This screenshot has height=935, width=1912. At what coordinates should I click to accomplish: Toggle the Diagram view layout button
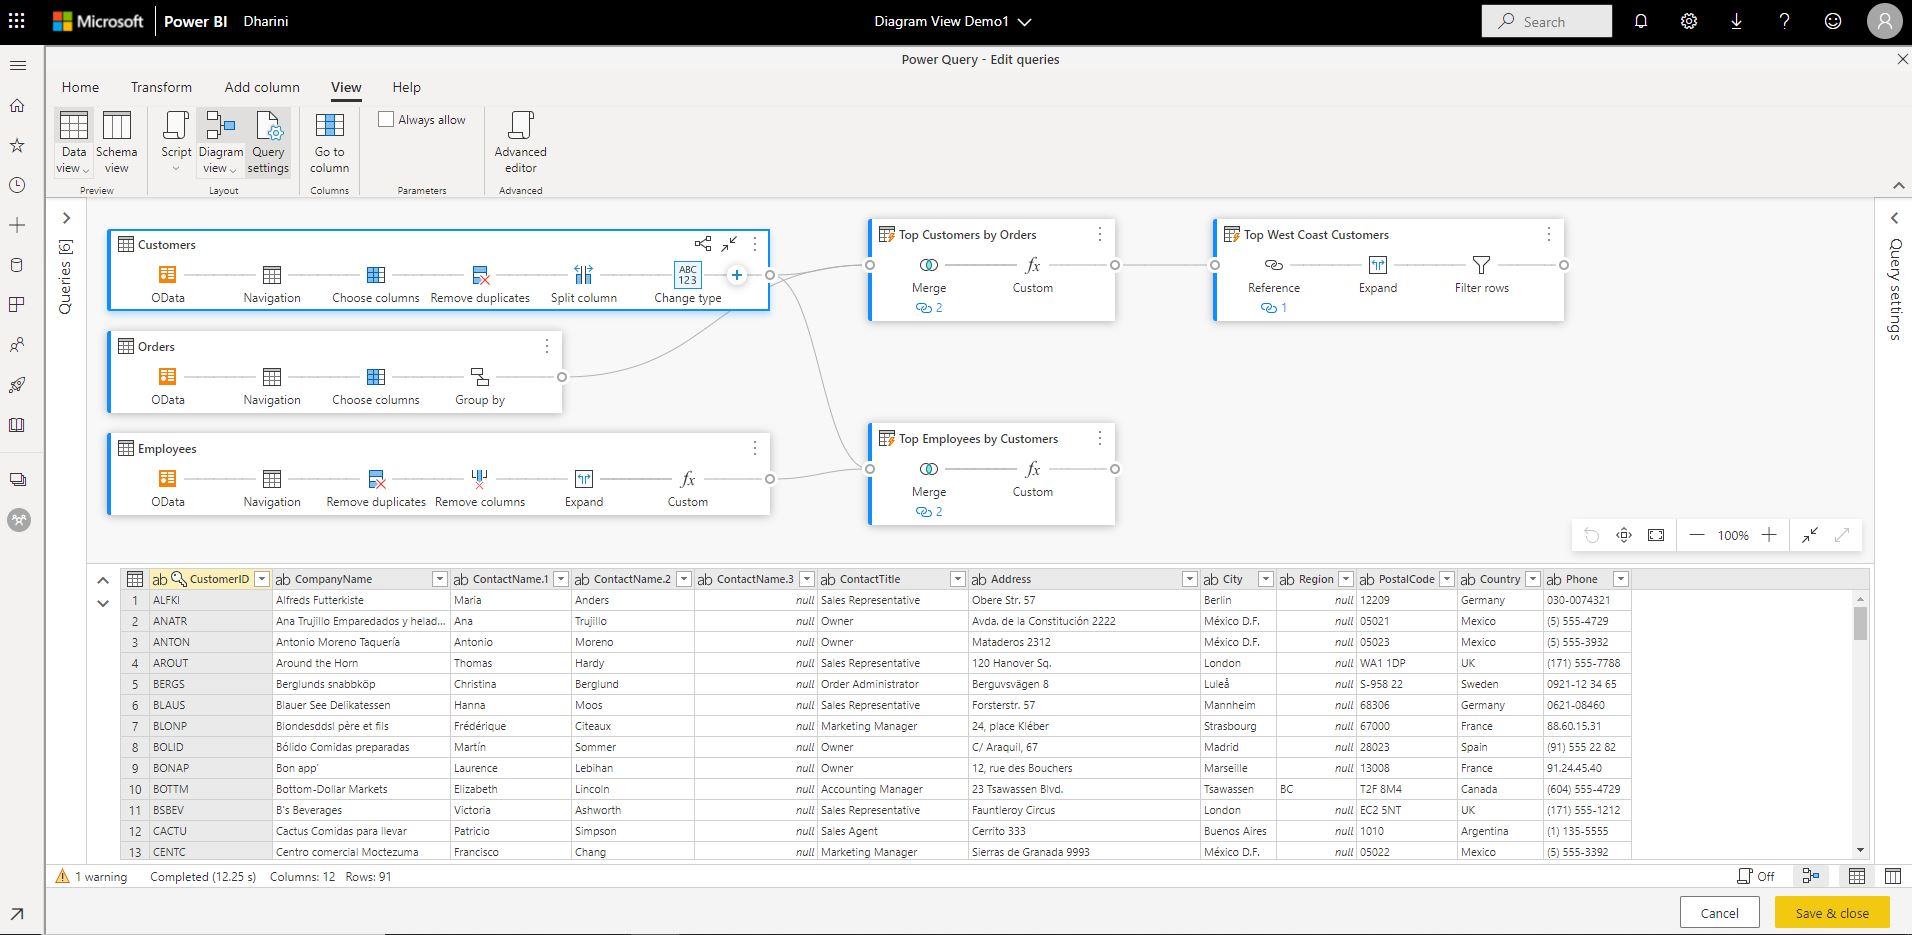pyautogui.click(x=220, y=143)
